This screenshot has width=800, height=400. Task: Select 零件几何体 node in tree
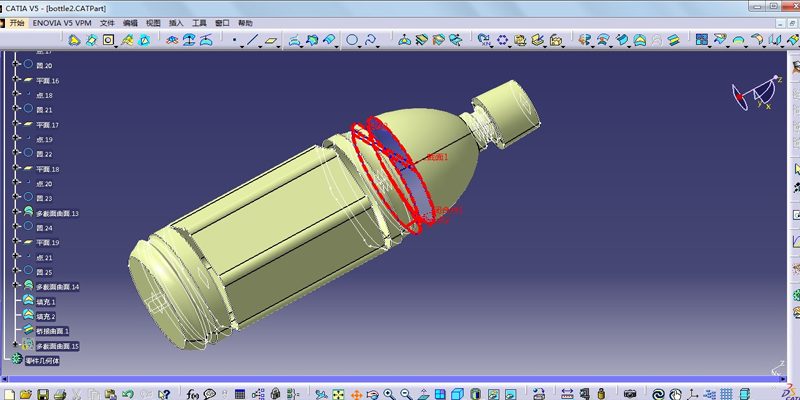point(44,360)
